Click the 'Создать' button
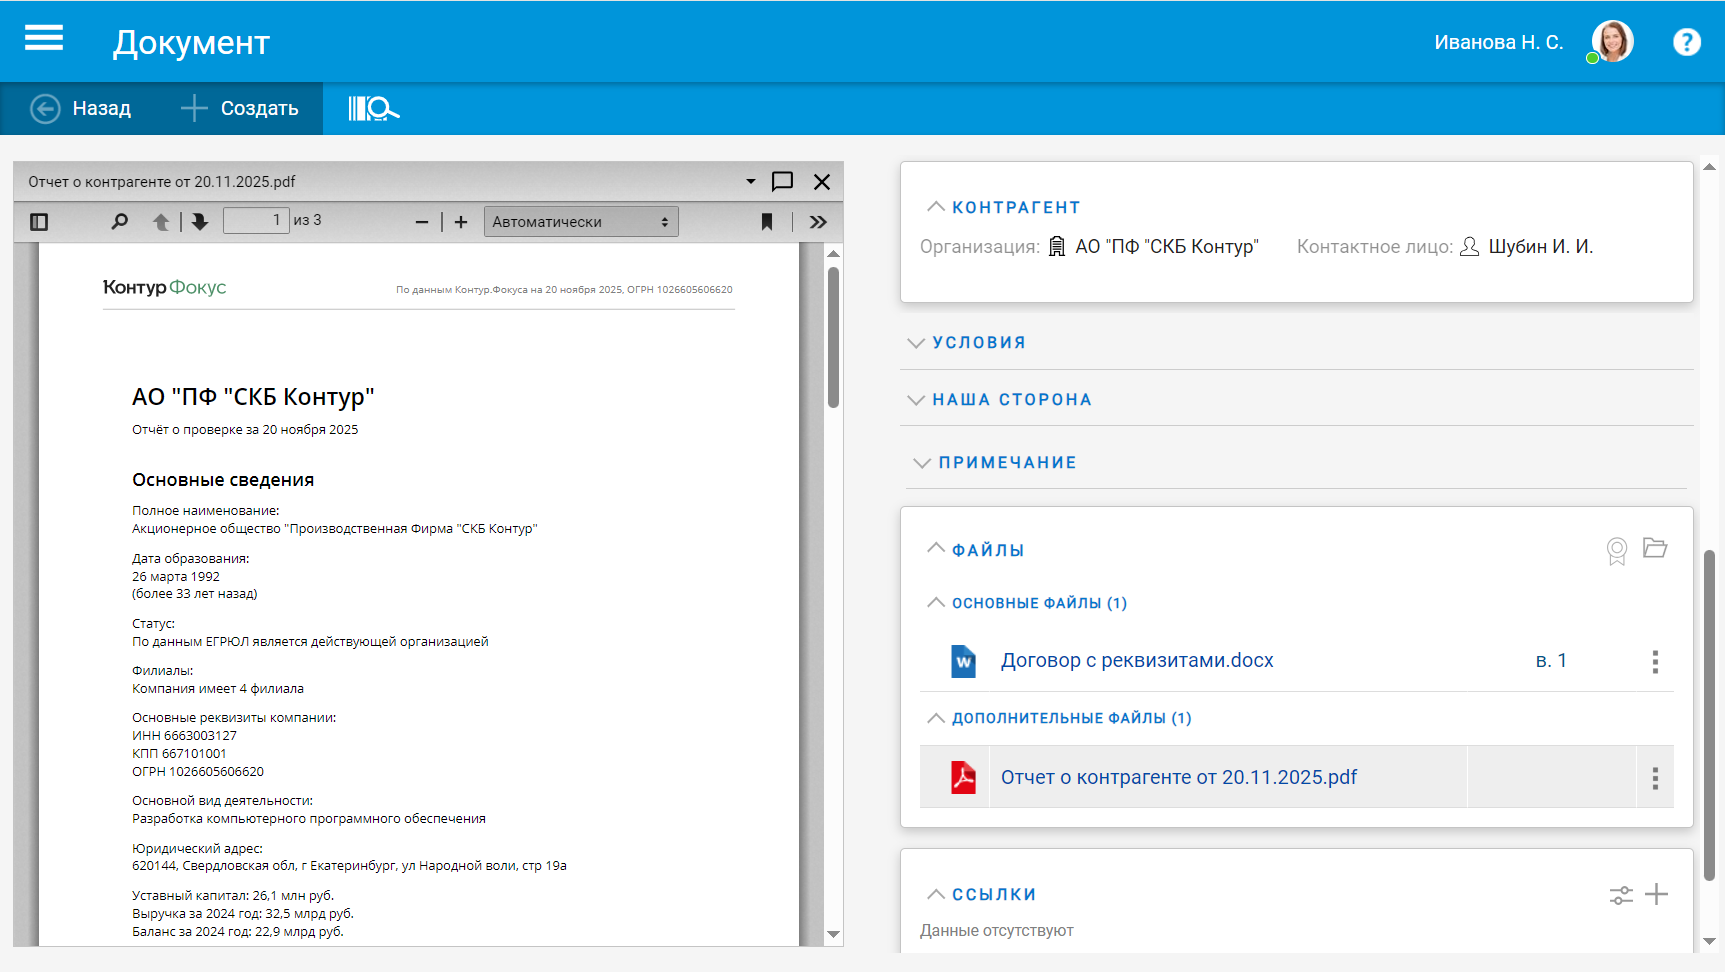The image size is (1725, 972). [x=240, y=109]
